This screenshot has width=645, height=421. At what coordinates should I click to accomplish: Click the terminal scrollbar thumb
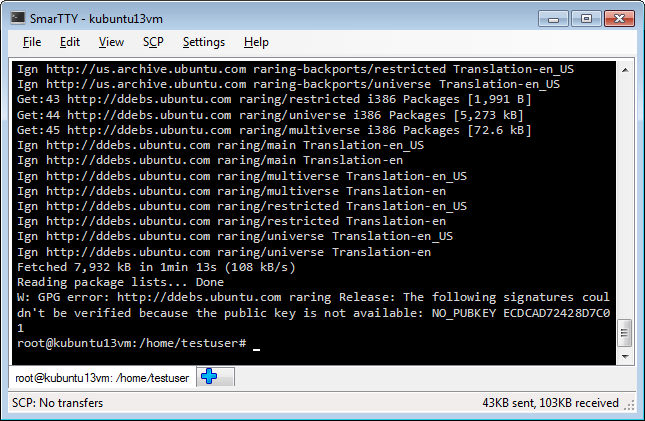tap(624, 333)
